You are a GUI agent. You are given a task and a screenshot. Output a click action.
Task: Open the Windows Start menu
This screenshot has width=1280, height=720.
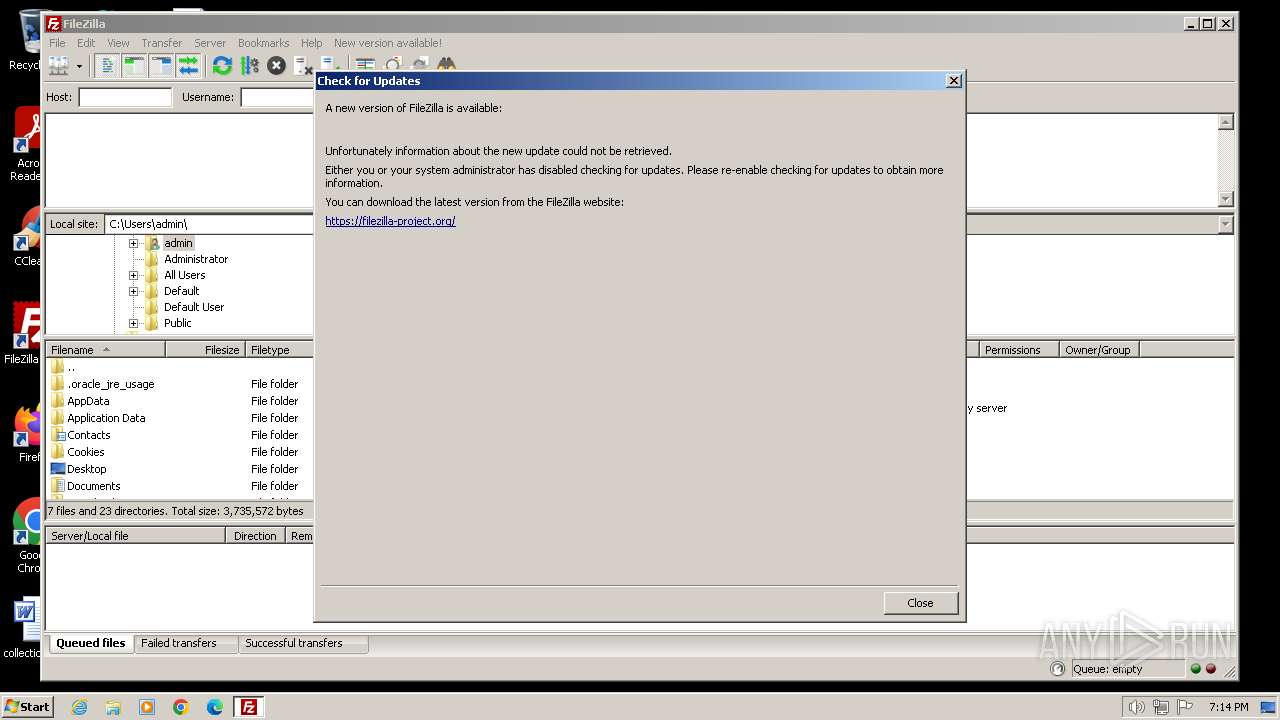pos(28,706)
